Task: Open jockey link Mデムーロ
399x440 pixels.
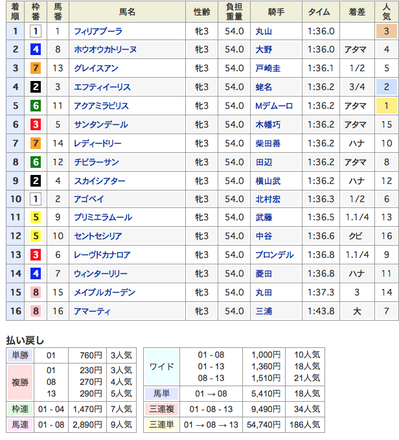Action: coord(274,106)
